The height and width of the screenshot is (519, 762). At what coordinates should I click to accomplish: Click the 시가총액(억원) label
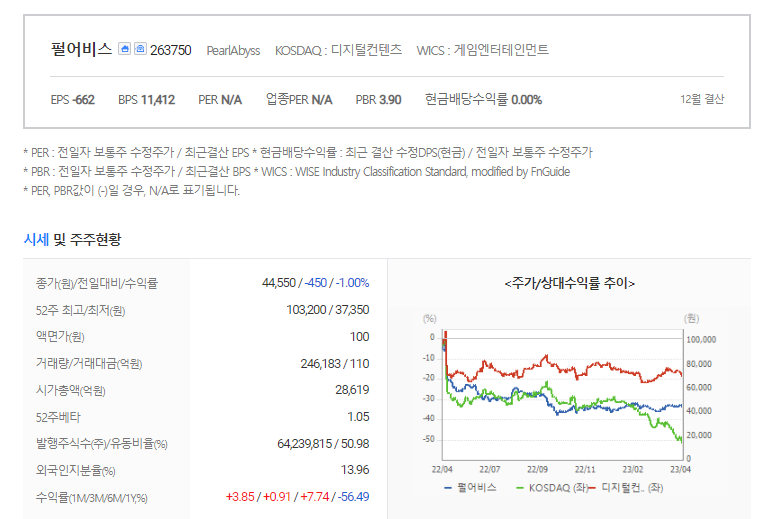70,390
